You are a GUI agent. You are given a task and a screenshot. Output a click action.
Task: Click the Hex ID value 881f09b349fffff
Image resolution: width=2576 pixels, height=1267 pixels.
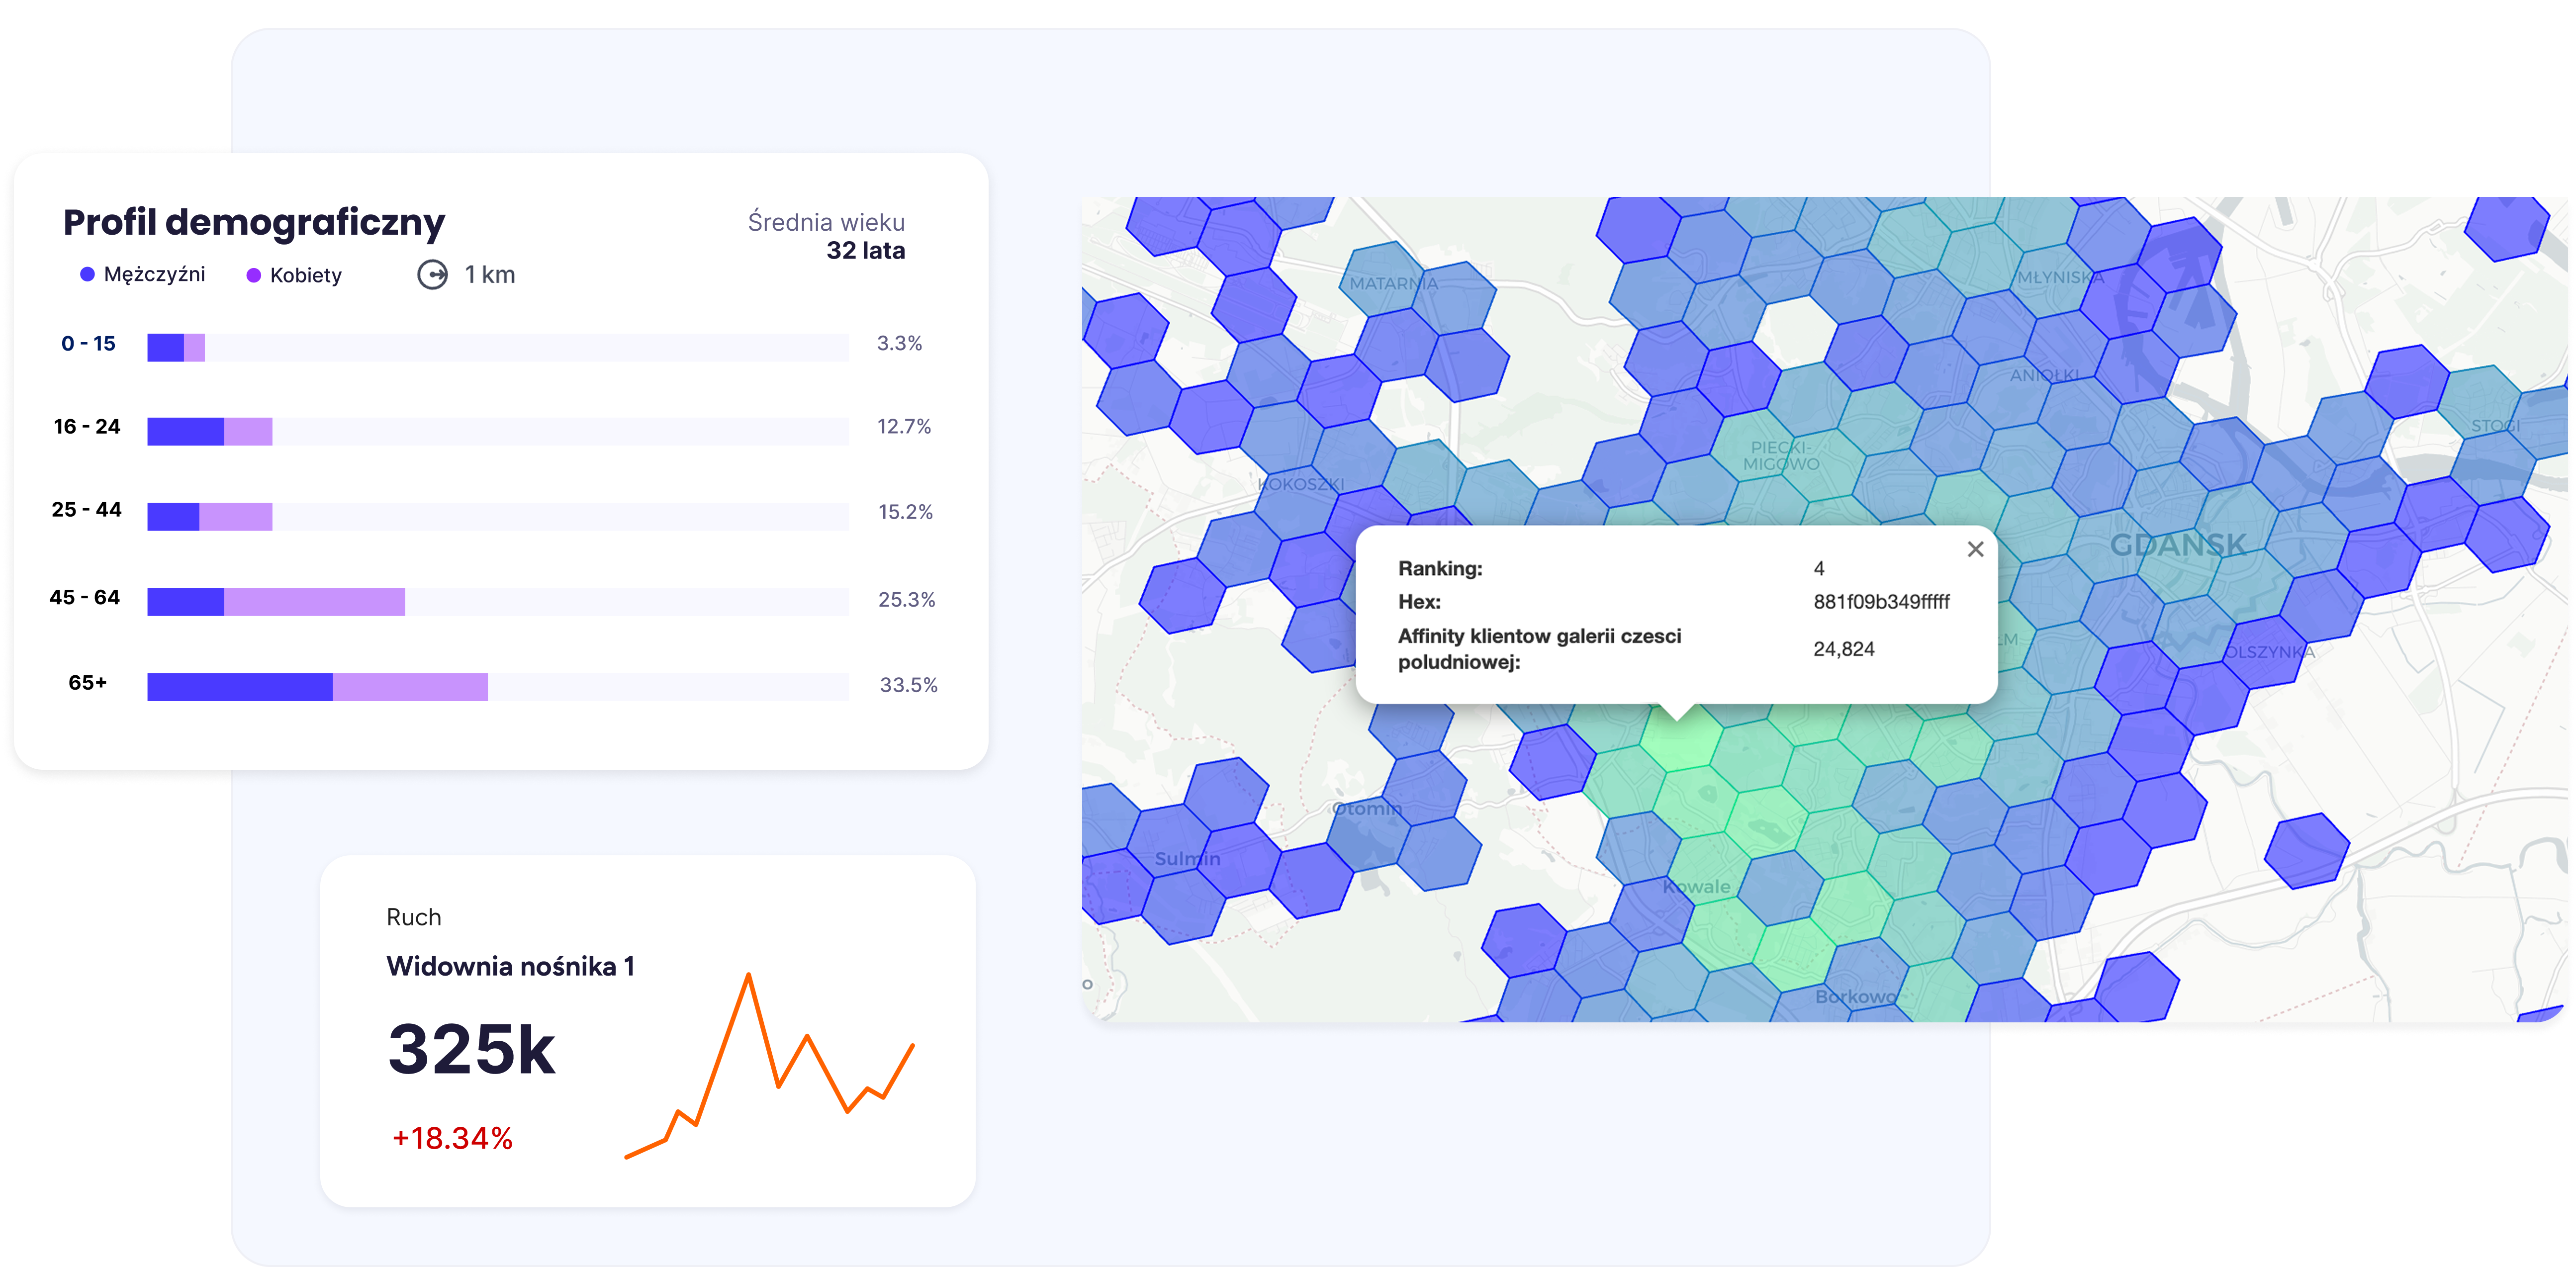click(1881, 602)
